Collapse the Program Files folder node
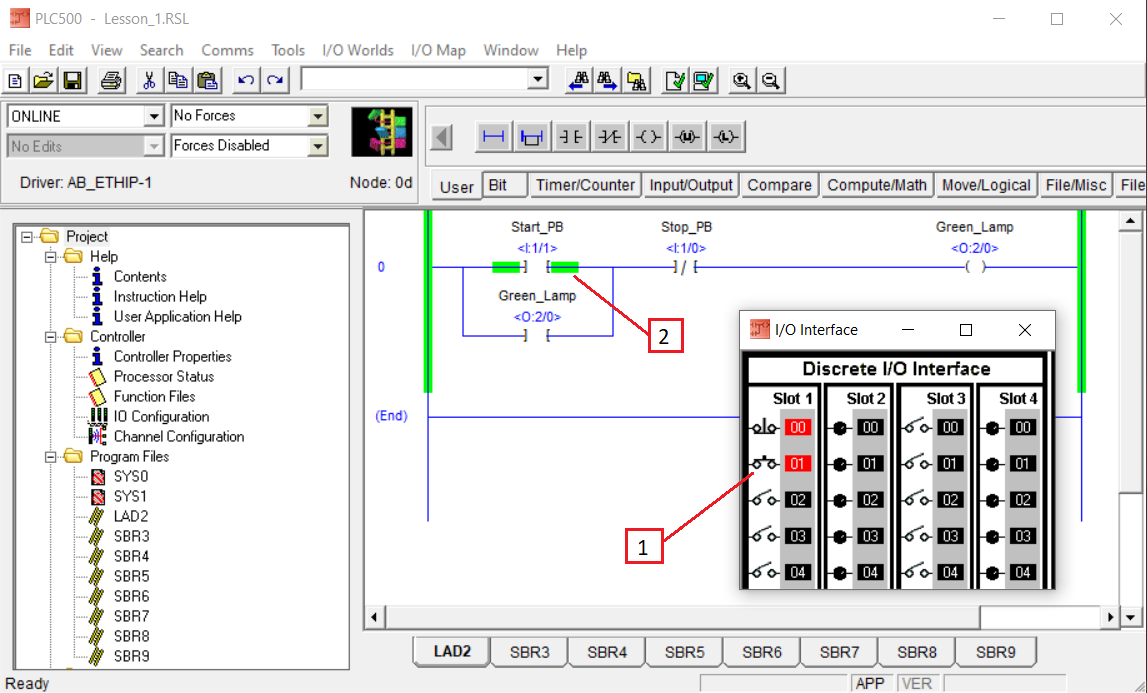This screenshot has height=693, width=1147. (x=50, y=457)
